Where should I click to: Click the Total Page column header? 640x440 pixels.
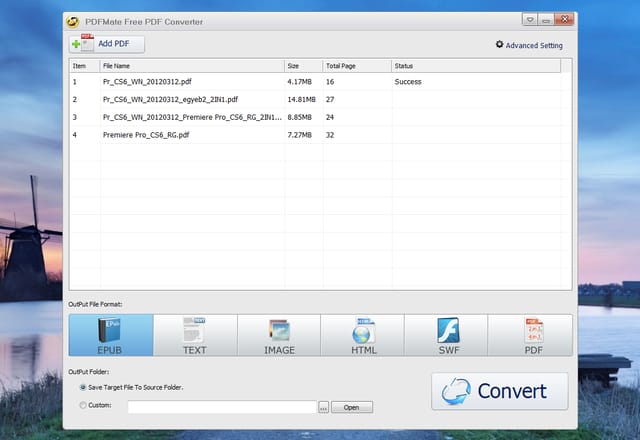(x=357, y=66)
